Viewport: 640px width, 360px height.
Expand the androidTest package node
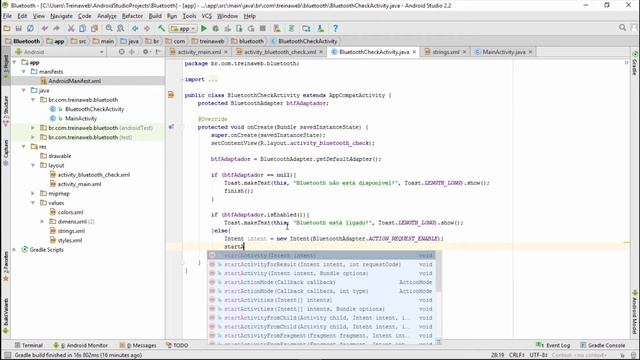click(33, 128)
